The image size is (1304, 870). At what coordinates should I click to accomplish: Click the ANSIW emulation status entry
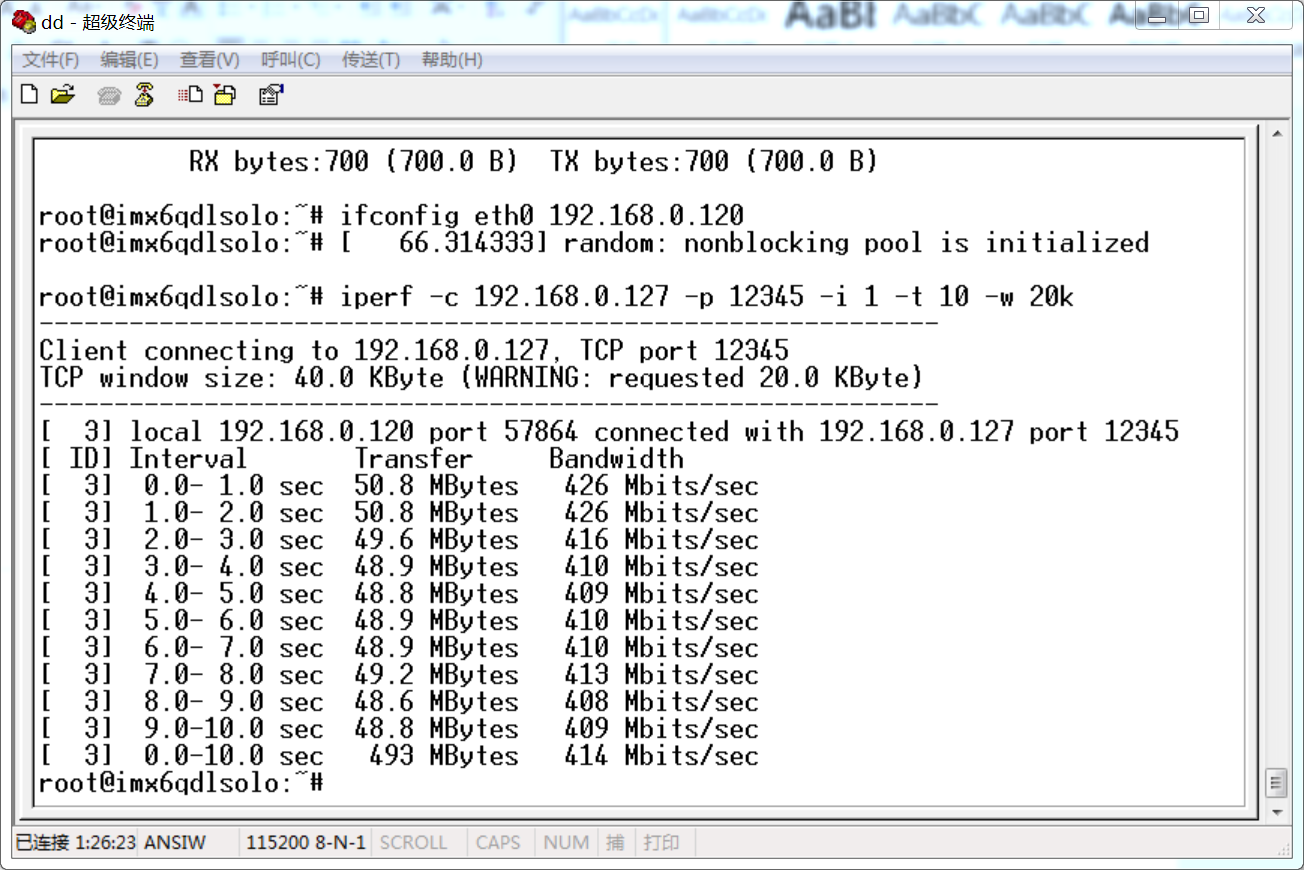175,842
